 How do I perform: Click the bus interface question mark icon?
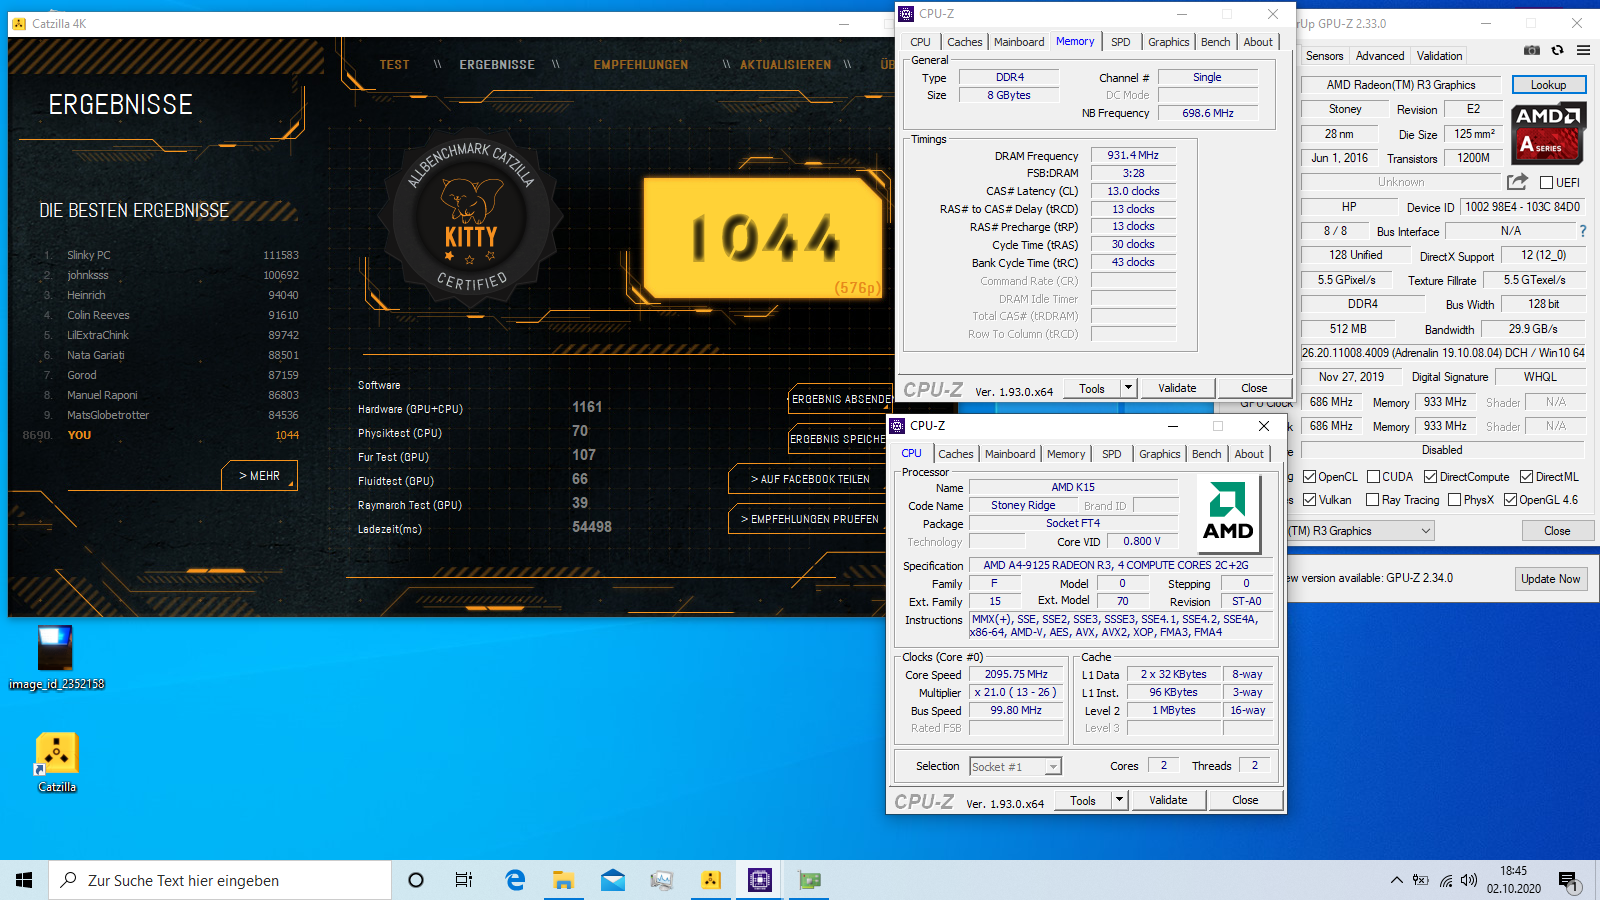tap(1583, 231)
